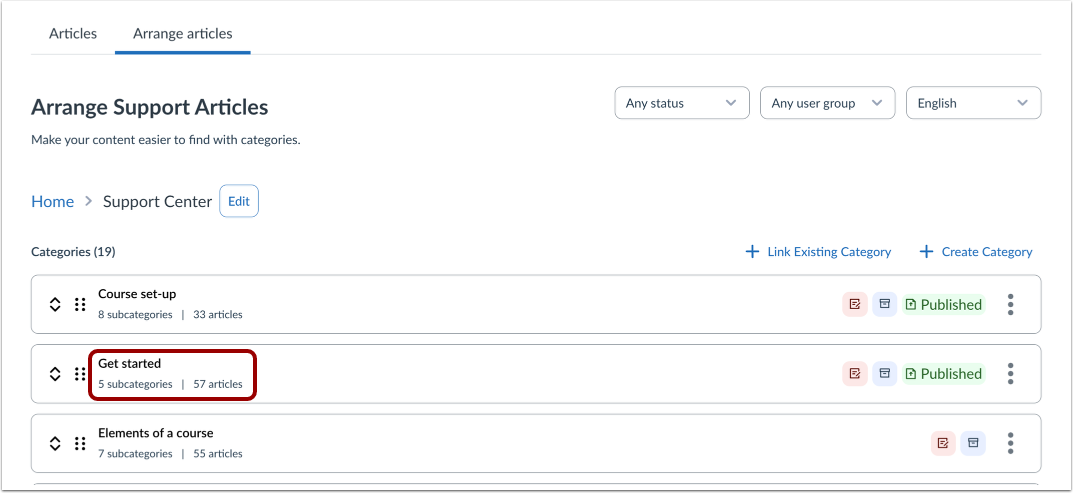Click the archive icon on Course set-up row
The height and width of the screenshot is (493, 1073).
tap(885, 304)
